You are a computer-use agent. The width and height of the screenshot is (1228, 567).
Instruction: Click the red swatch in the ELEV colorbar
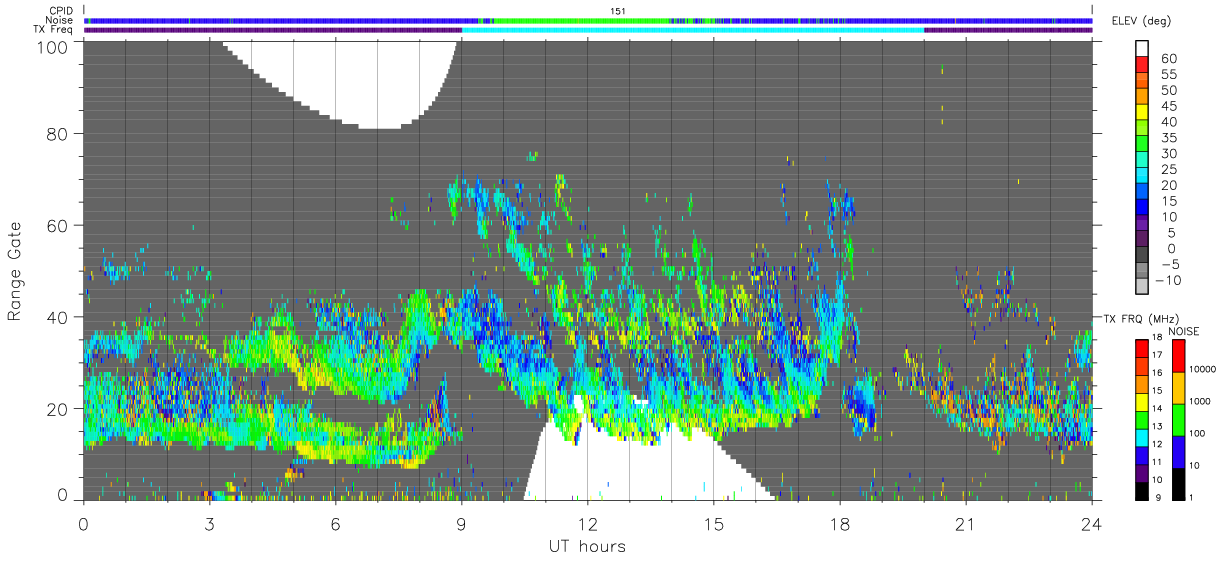coord(1142,65)
